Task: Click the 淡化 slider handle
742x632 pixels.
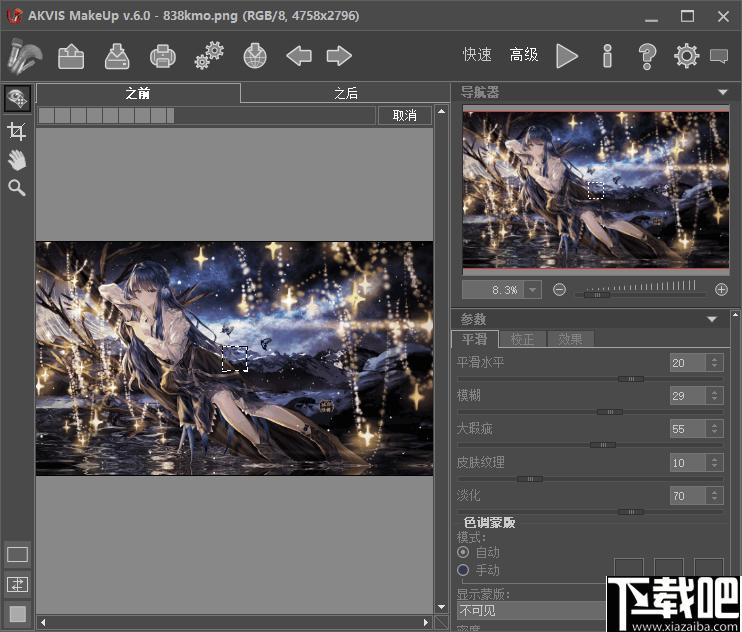Action: [x=631, y=512]
